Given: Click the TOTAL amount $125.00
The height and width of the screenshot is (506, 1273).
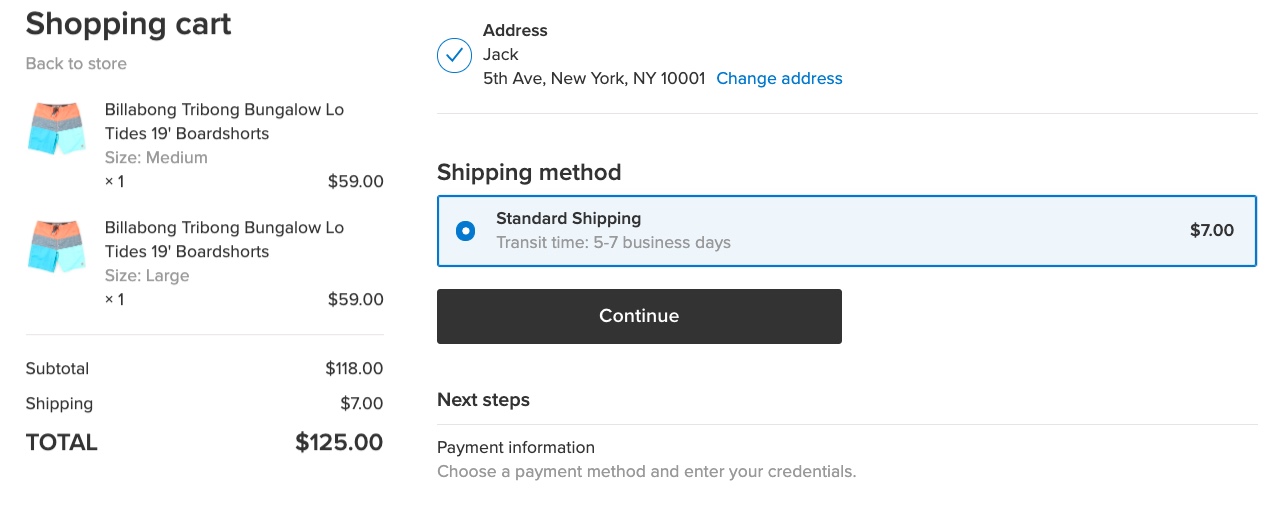Looking at the screenshot, I should click(339, 442).
